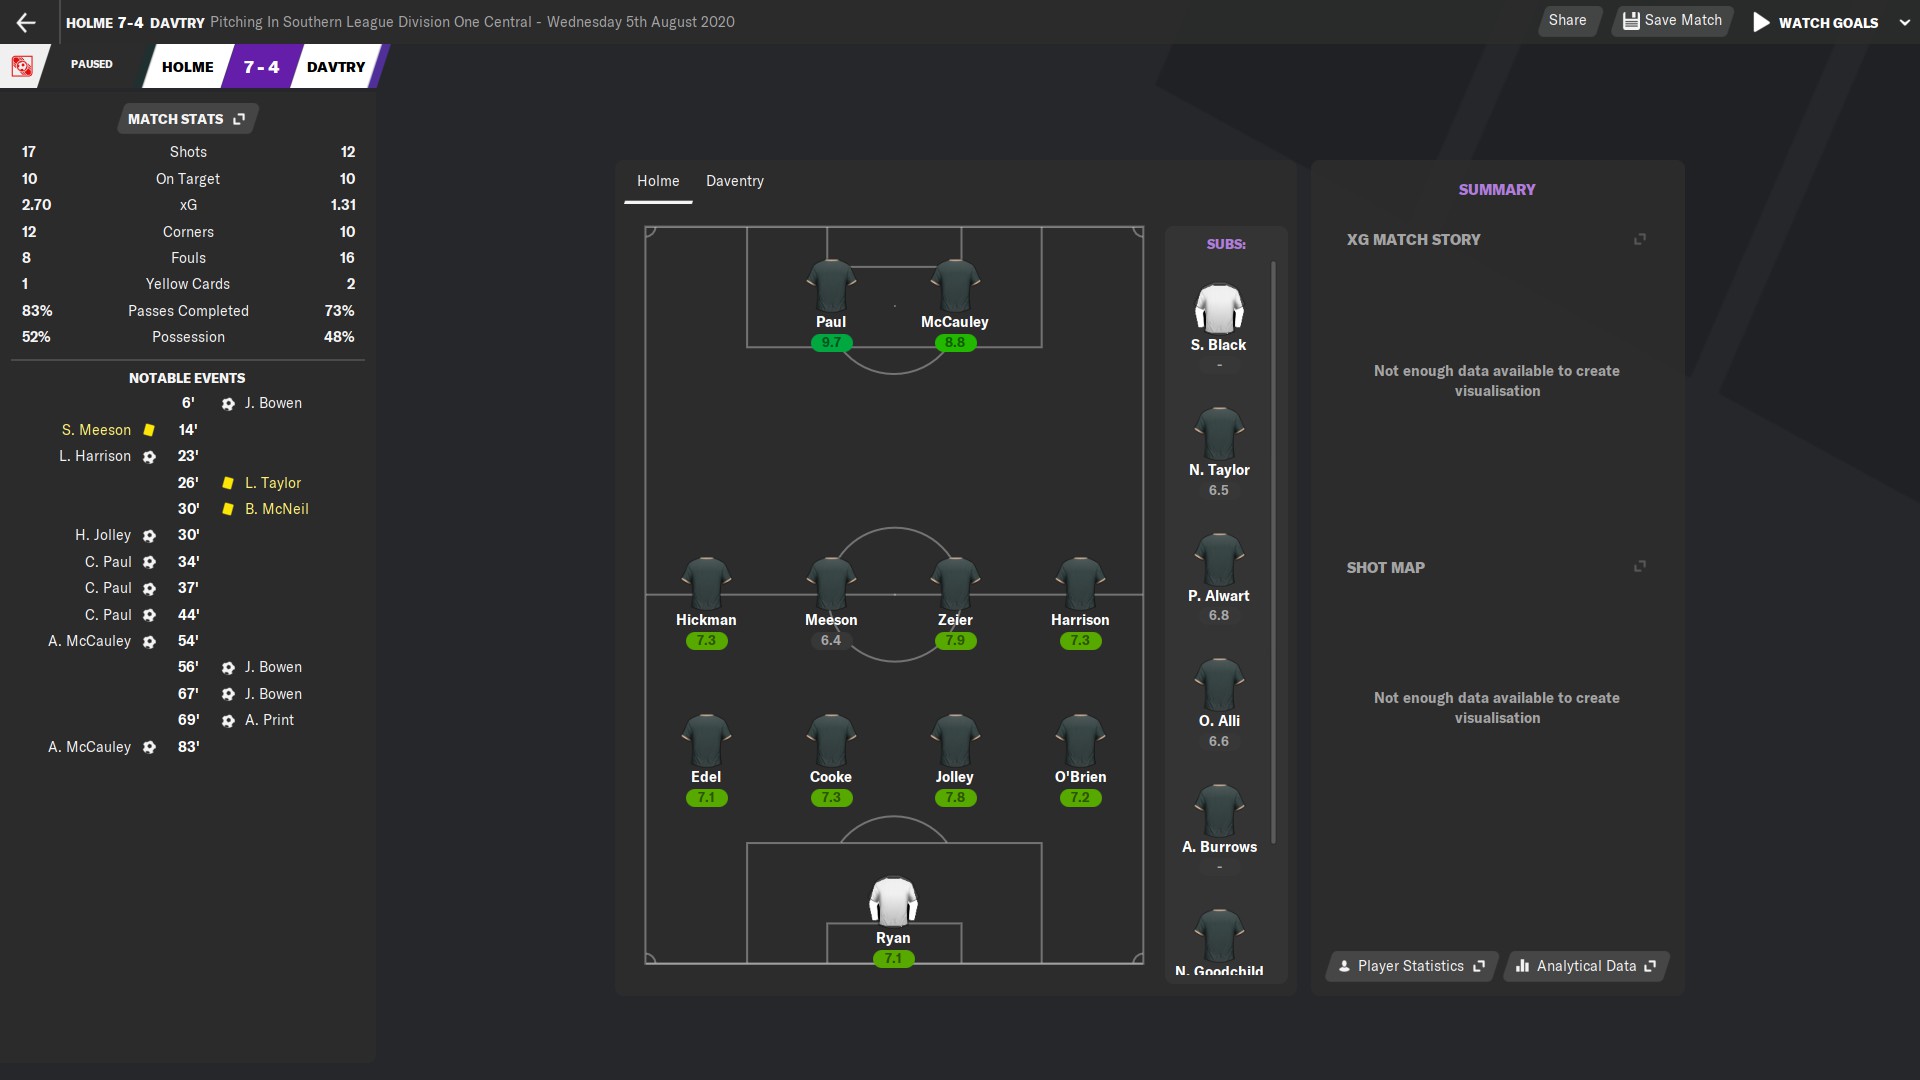The height and width of the screenshot is (1080, 1920).
Task: Click the back arrow icon
Action: [x=26, y=22]
